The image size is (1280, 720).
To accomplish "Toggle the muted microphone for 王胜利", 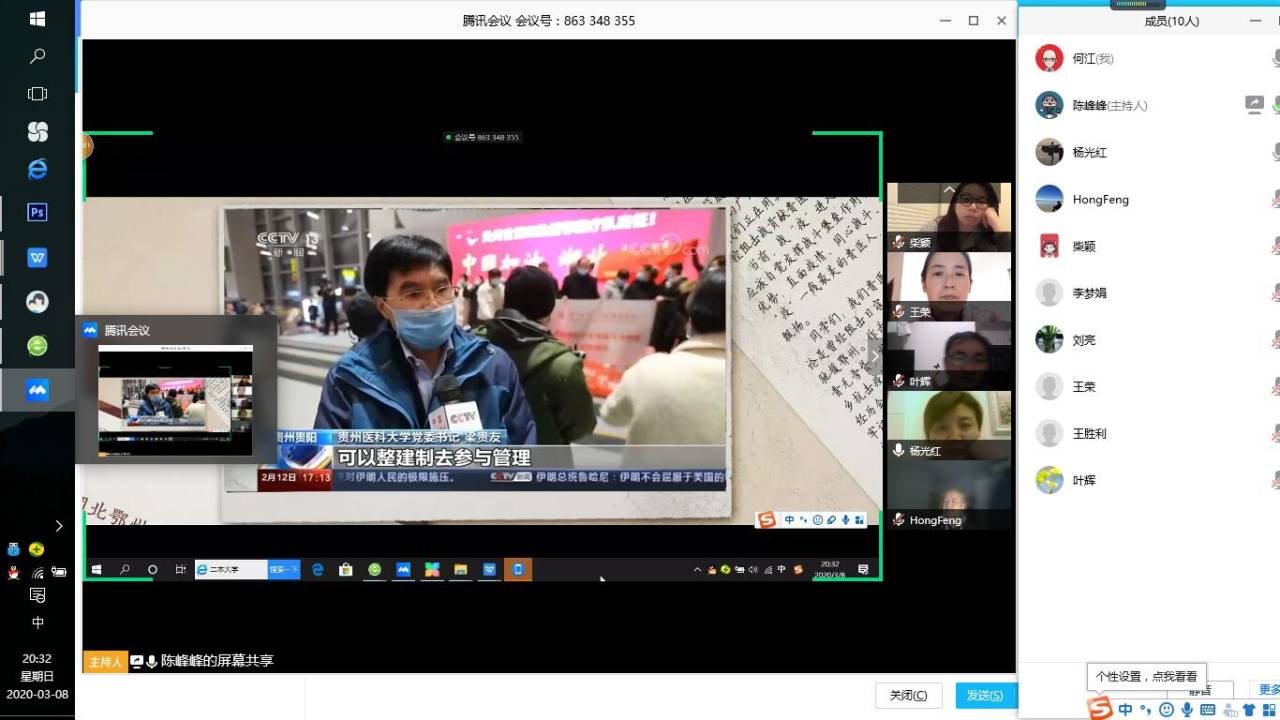I will [1276, 434].
